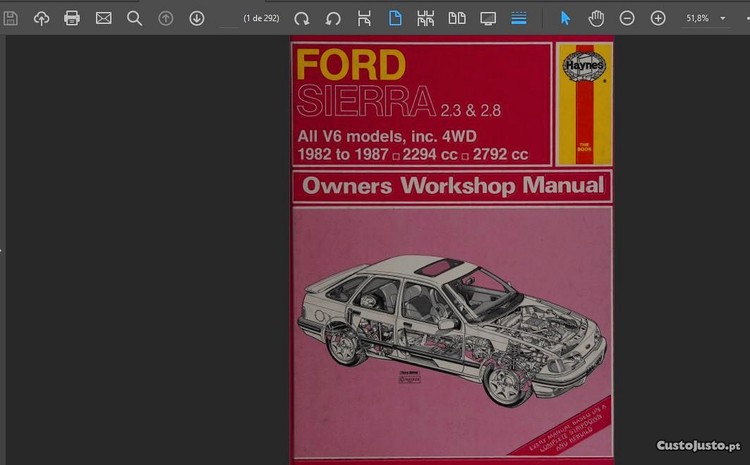Image resolution: width=750 pixels, height=465 pixels.
Task: Enable scrolling mode toggle
Action: point(519,18)
